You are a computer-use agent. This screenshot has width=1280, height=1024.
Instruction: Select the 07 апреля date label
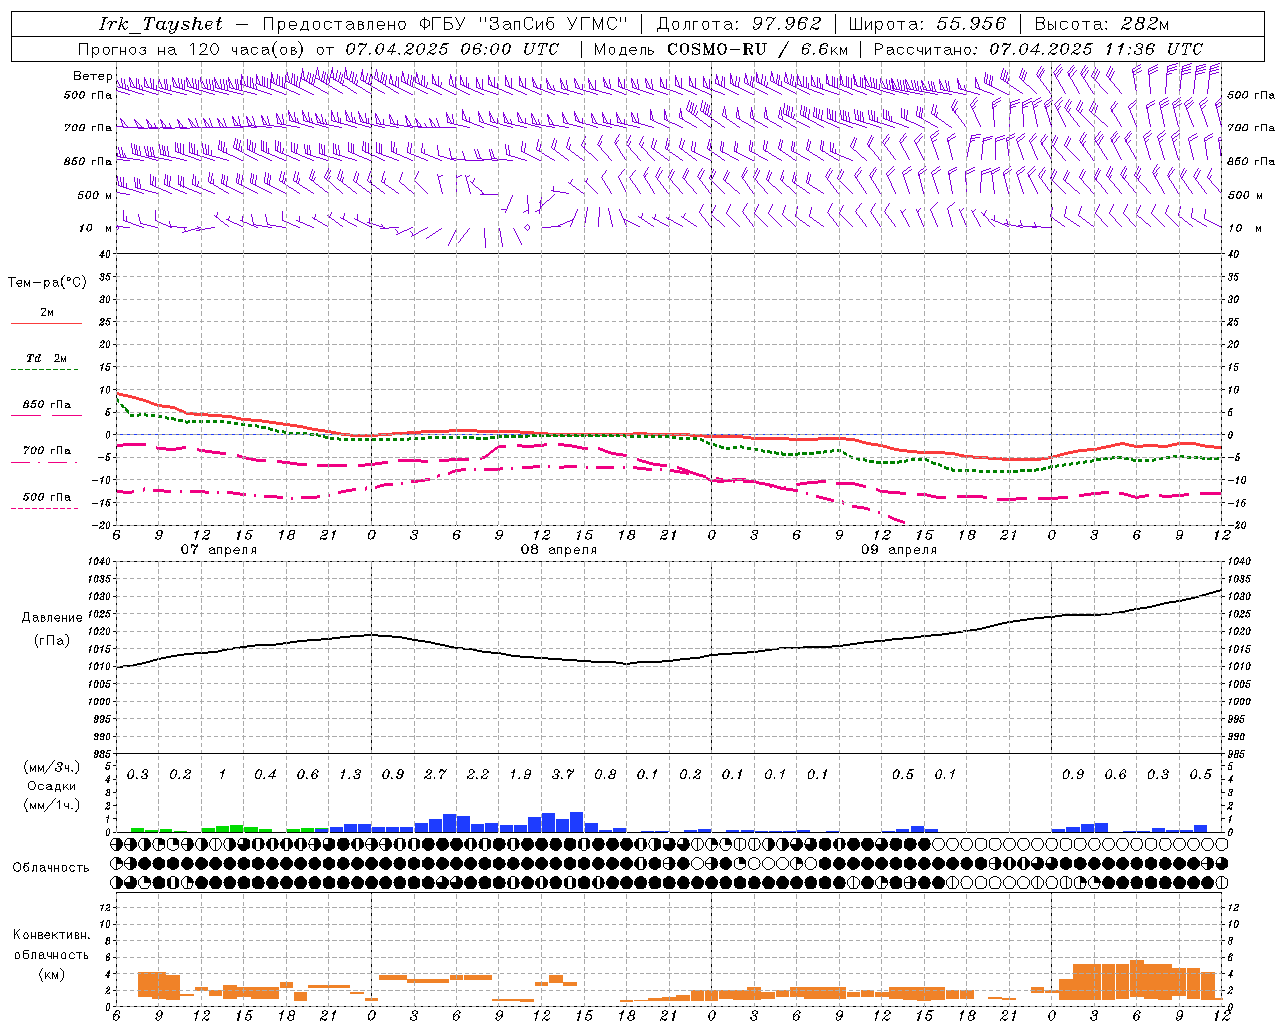[x=218, y=550]
